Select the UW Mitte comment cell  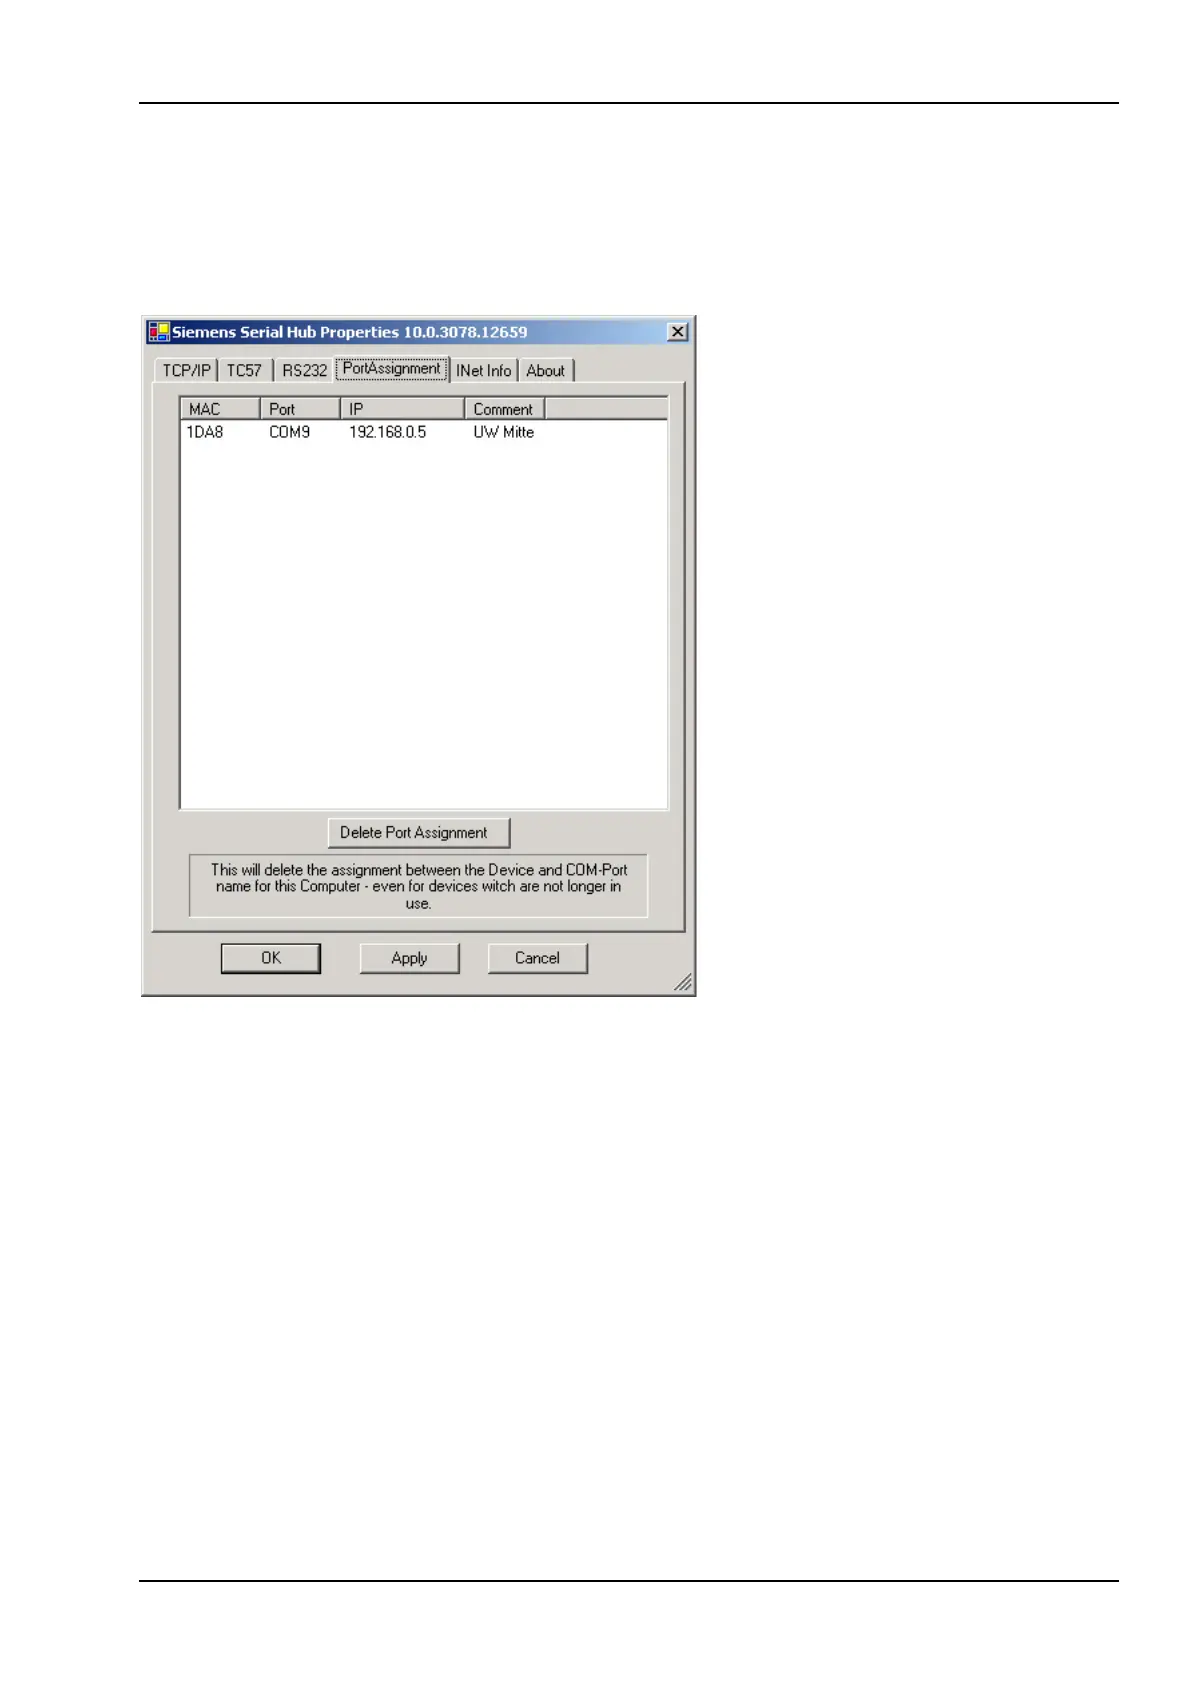click(x=504, y=432)
